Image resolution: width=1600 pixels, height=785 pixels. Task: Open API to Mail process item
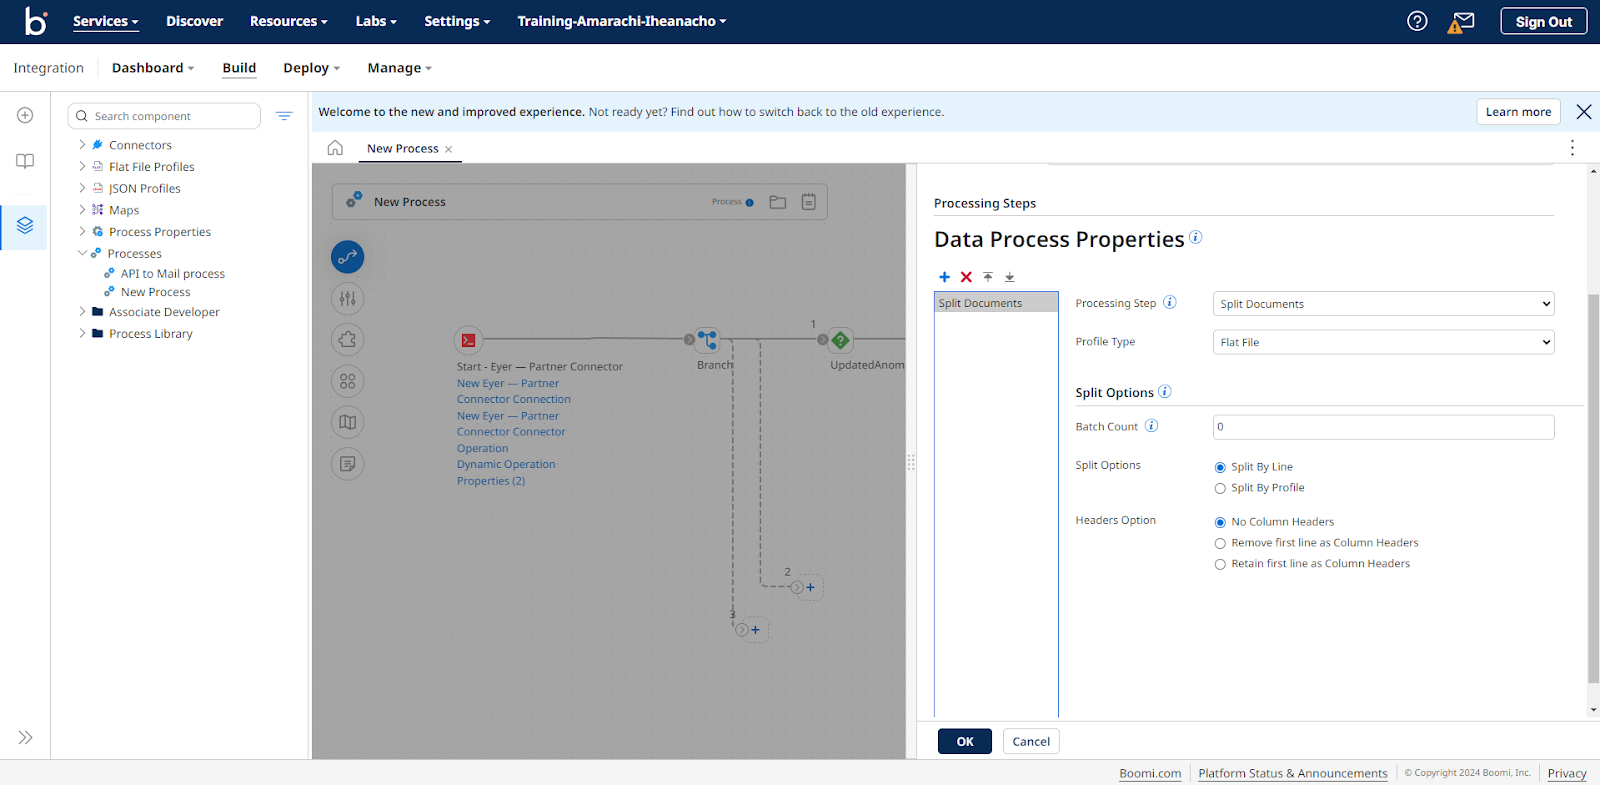(172, 273)
